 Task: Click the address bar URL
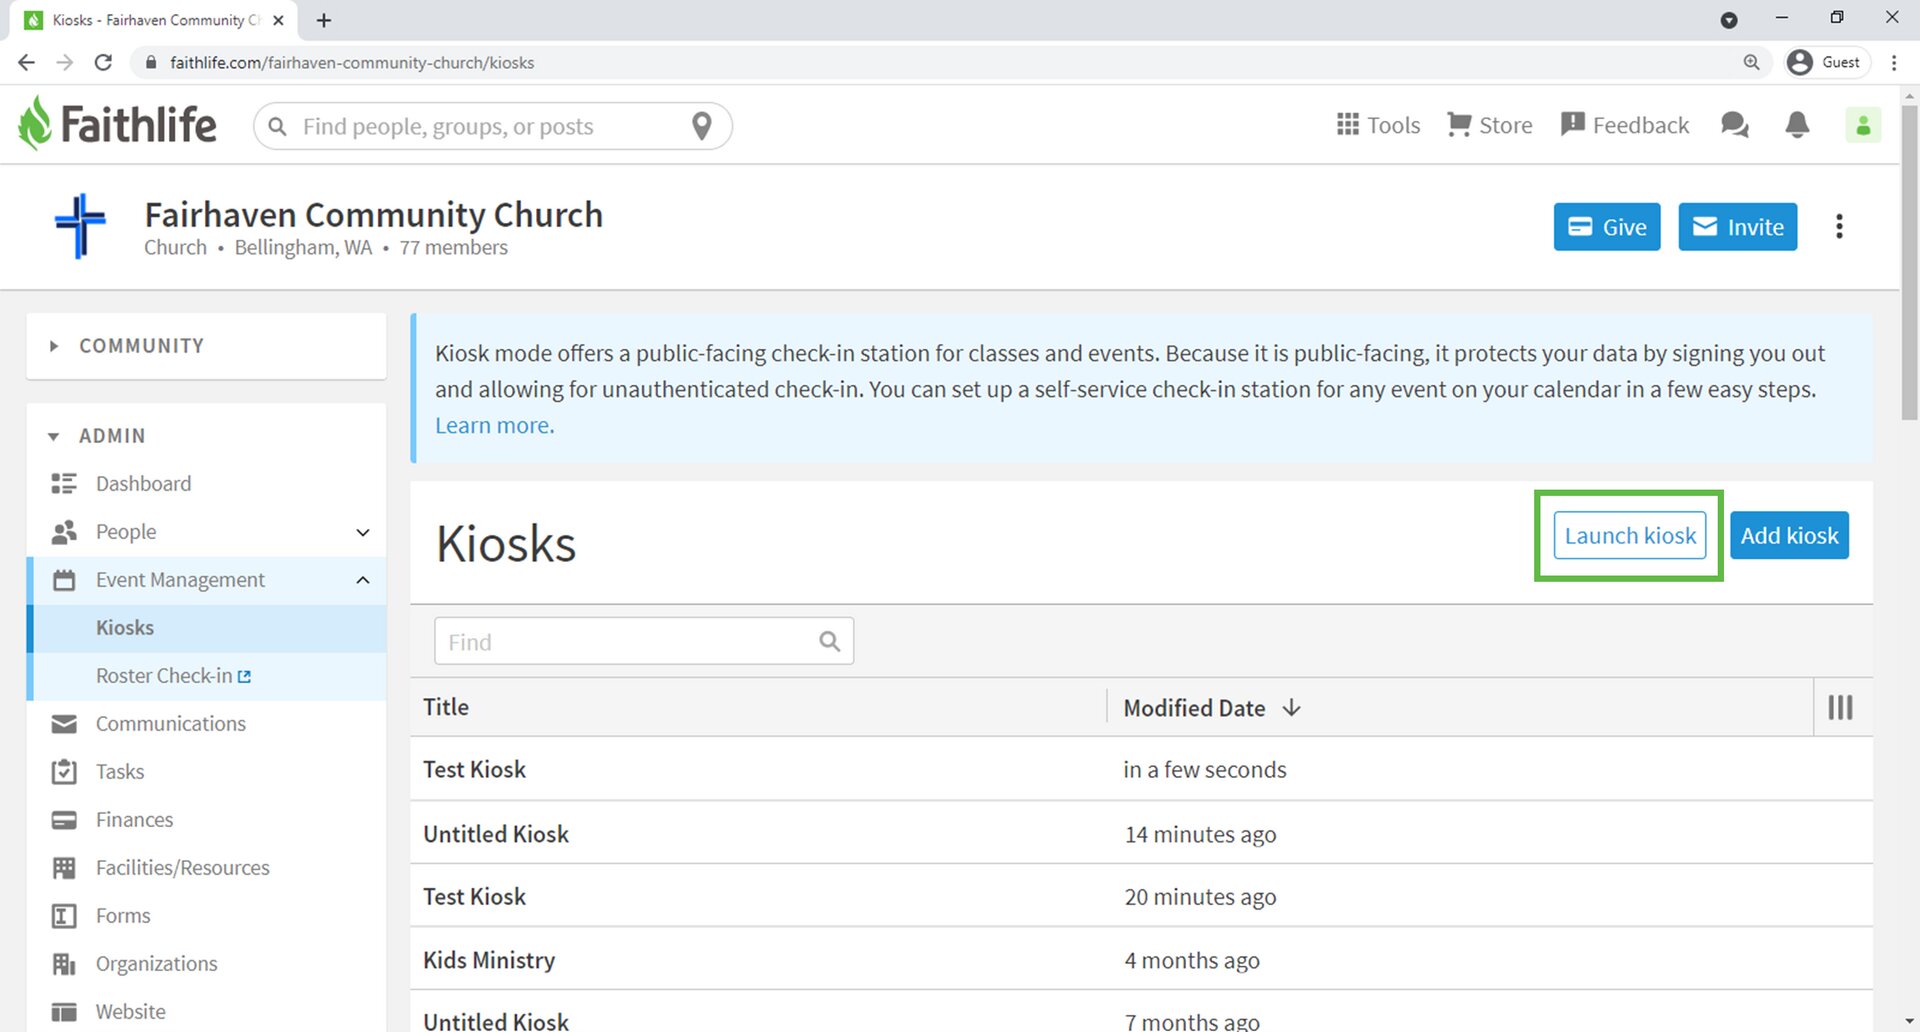coord(352,63)
